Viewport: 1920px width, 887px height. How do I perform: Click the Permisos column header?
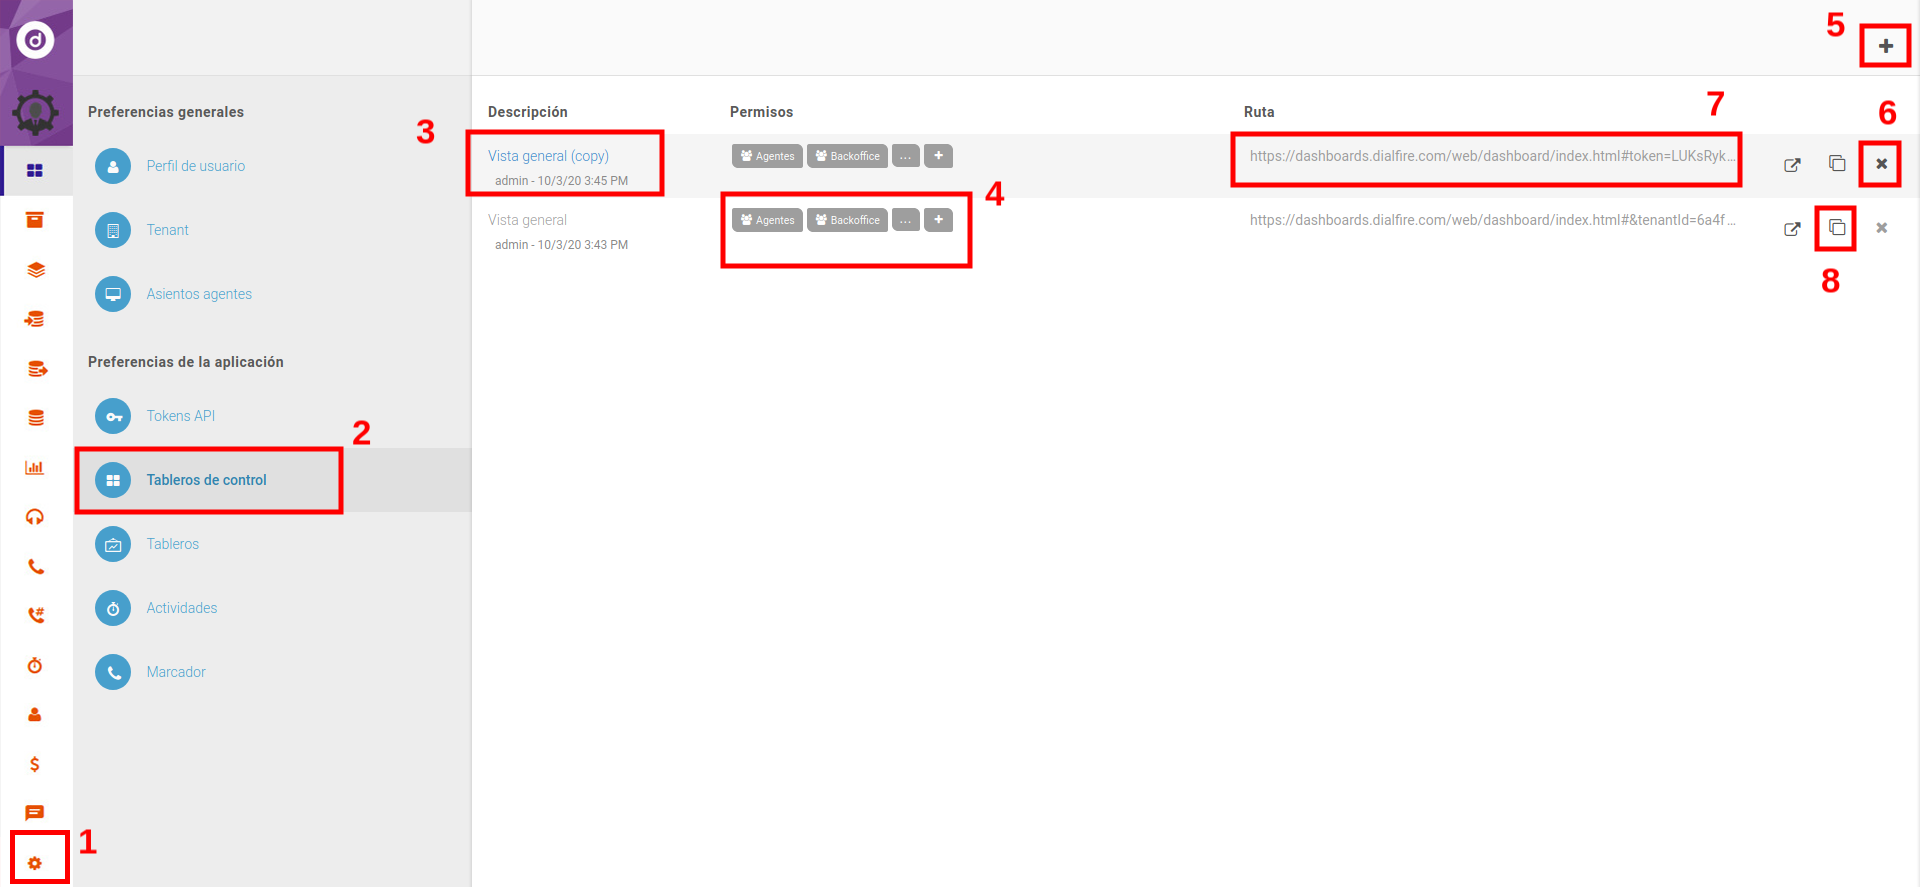761,112
